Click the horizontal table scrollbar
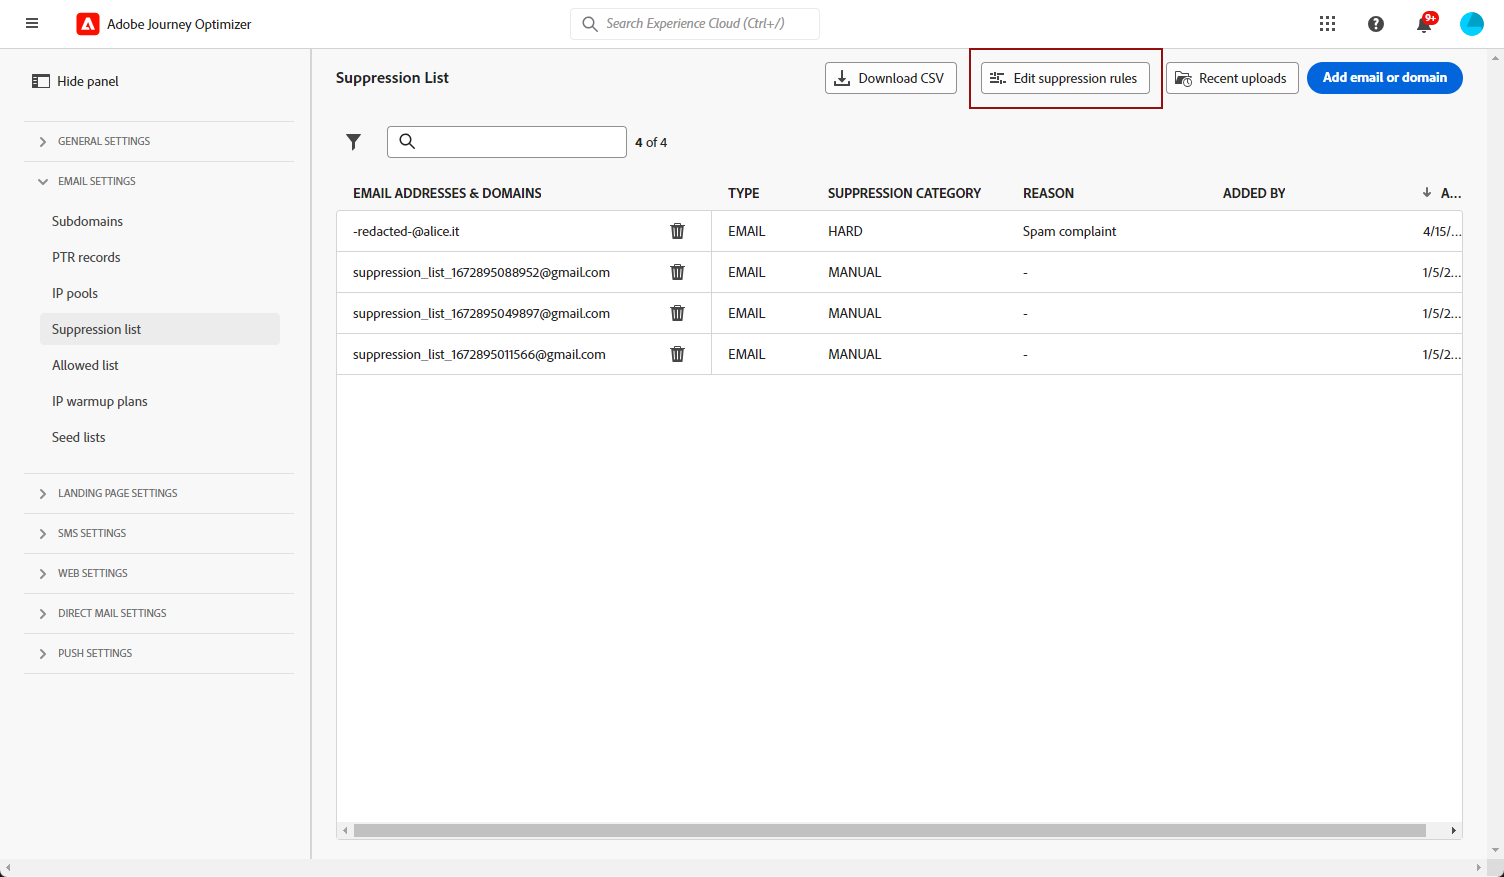This screenshot has width=1504, height=877. pos(889,830)
